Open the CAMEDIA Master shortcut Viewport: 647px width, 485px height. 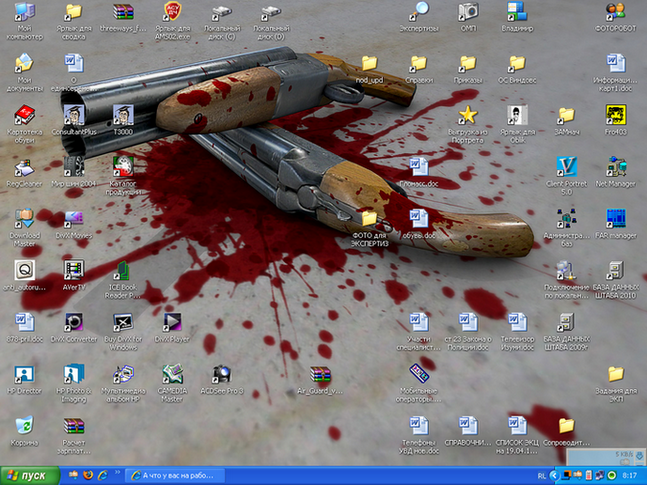(x=172, y=376)
